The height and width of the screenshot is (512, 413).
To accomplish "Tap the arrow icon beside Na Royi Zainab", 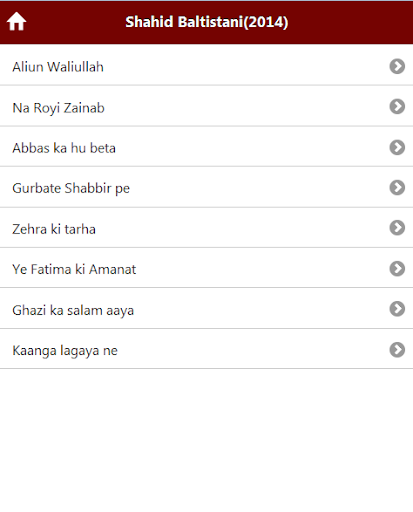I will tap(397, 107).
